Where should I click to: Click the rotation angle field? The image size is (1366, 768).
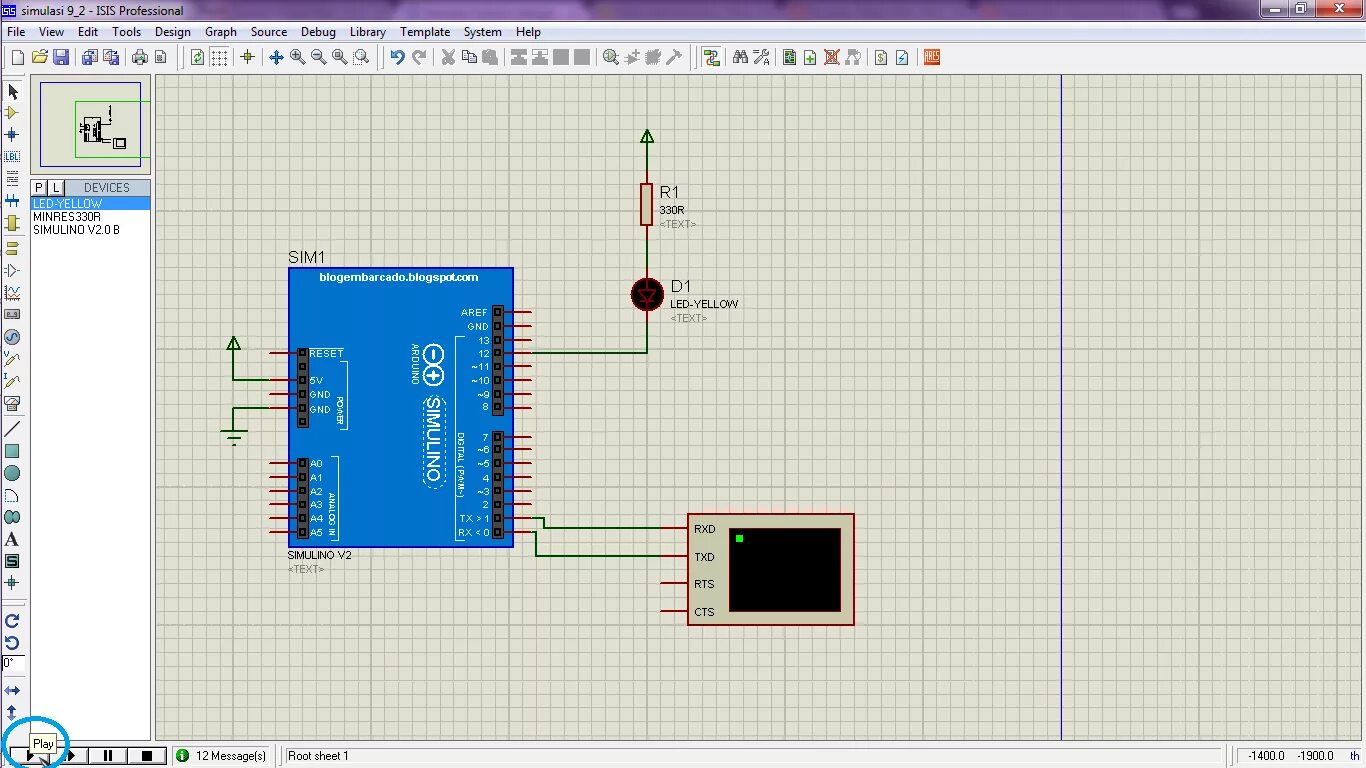pyautogui.click(x=13, y=663)
